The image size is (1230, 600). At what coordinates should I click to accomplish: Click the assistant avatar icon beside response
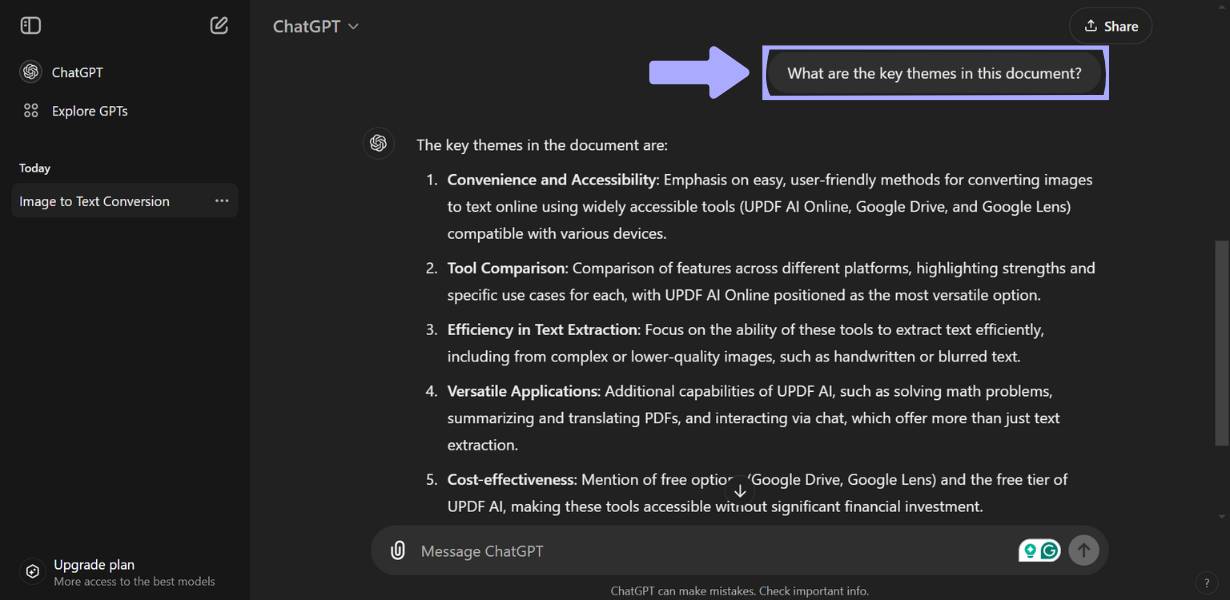[x=378, y=144]
